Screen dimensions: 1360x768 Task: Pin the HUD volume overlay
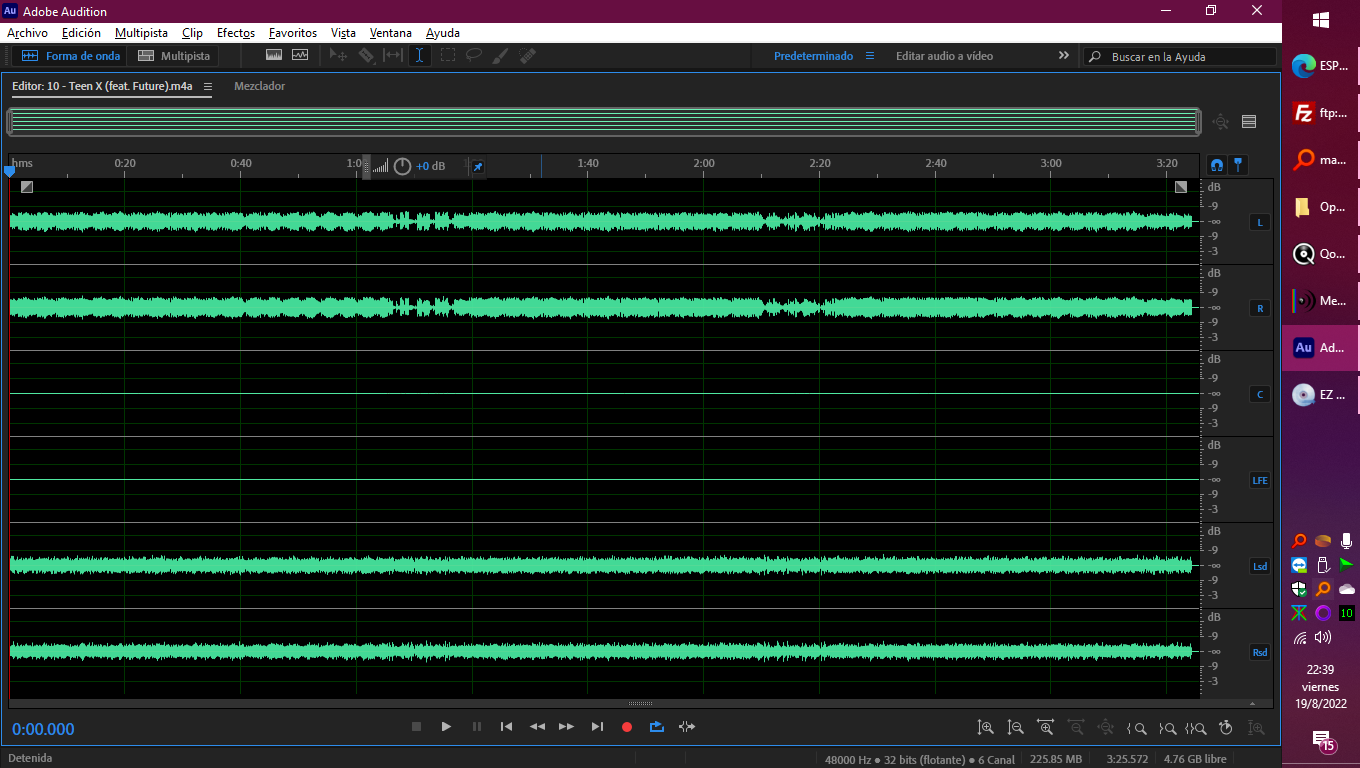click(x=478, y=167)
